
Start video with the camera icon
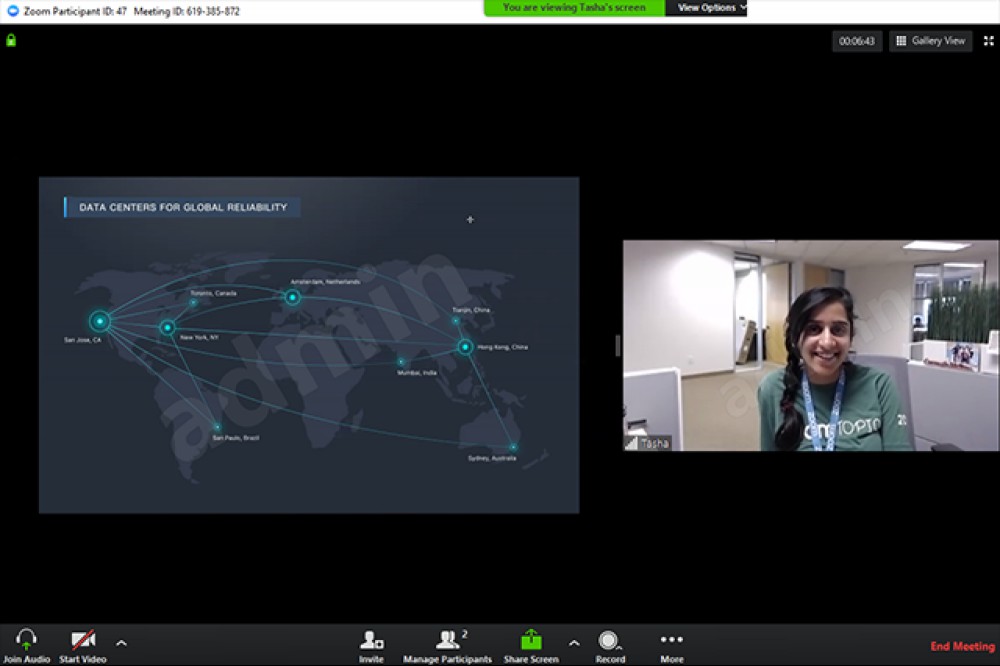[x=83, y=639]
